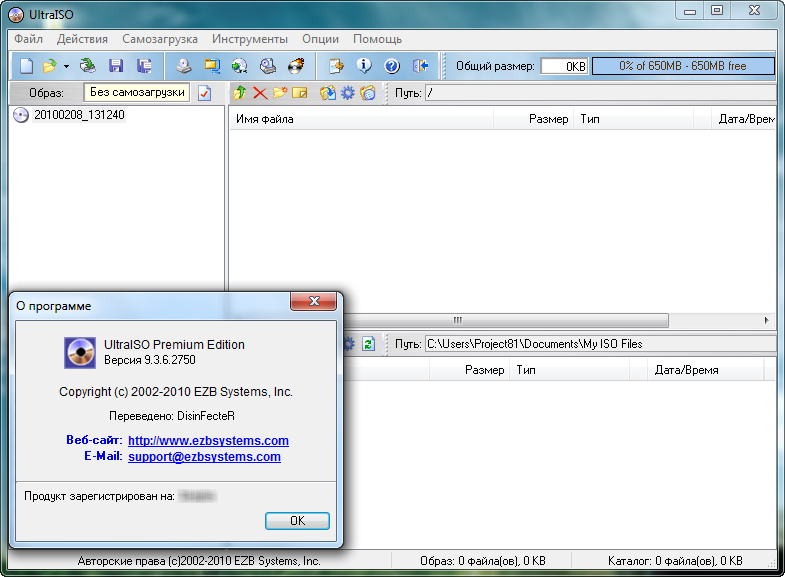Click the Rename folder icon

[x=299, y=93]
